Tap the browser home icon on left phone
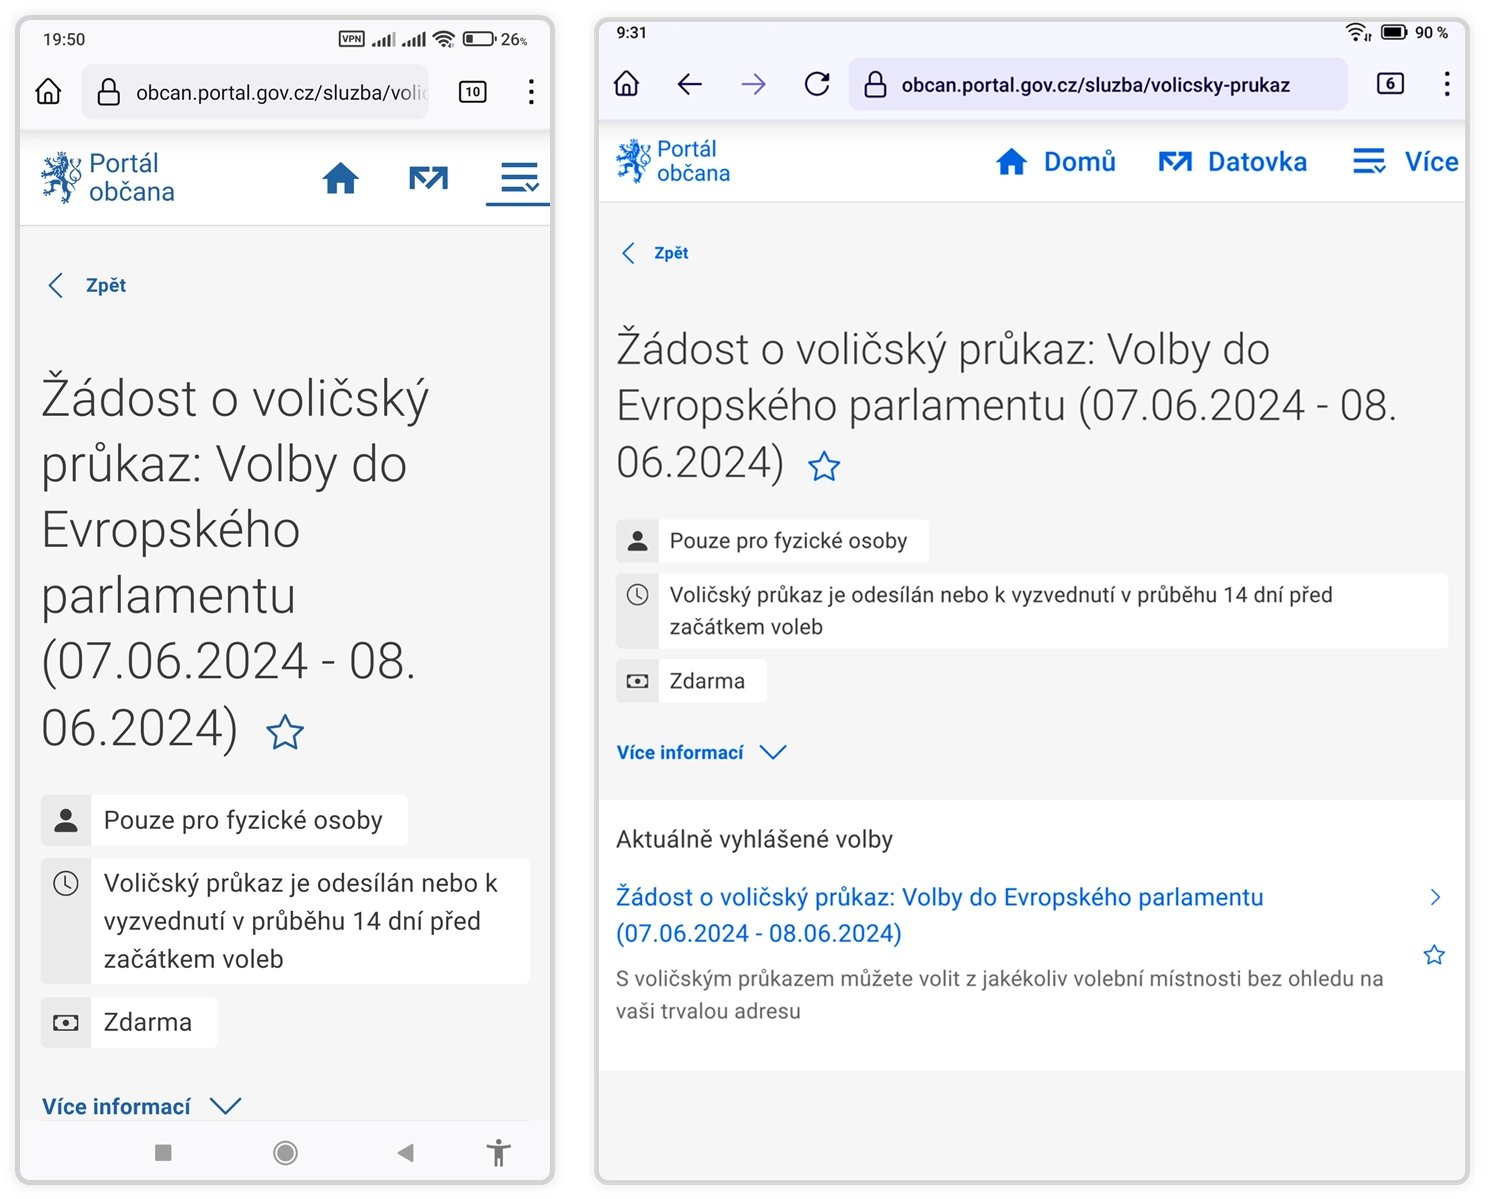 pos(48,92)
